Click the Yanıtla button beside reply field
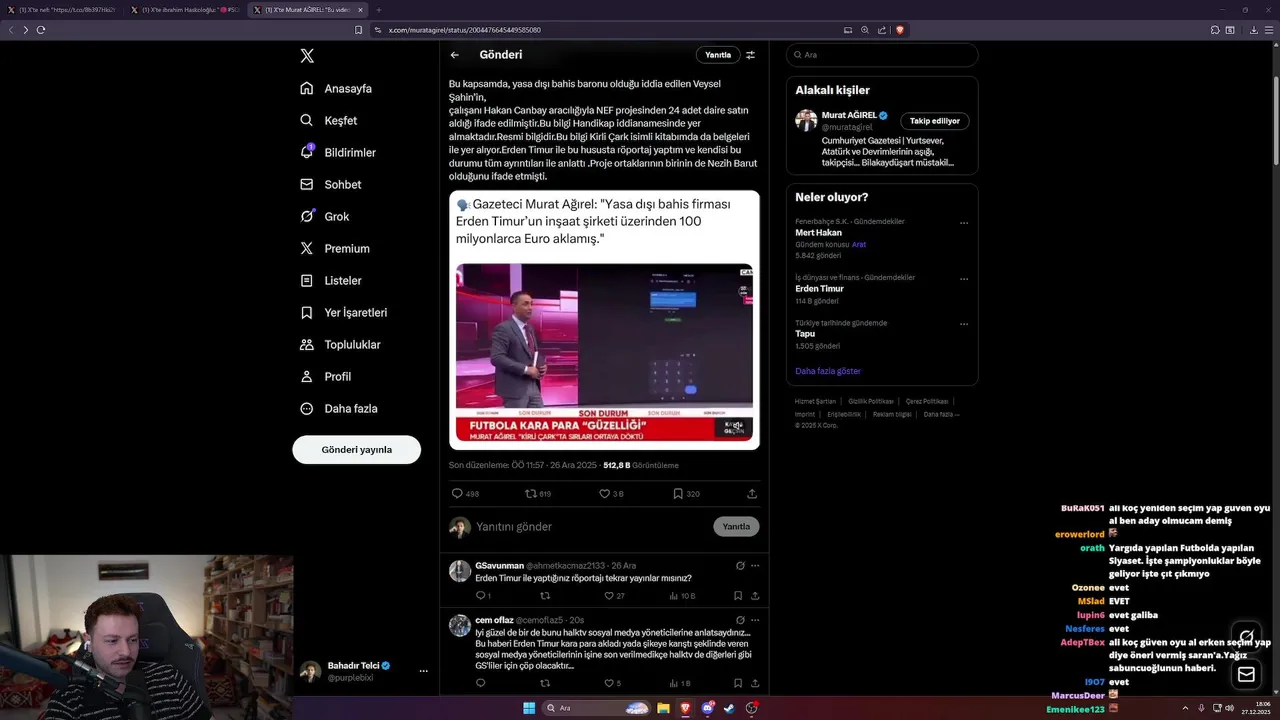This screenshot has height=720, width=1280. (736, 527)
